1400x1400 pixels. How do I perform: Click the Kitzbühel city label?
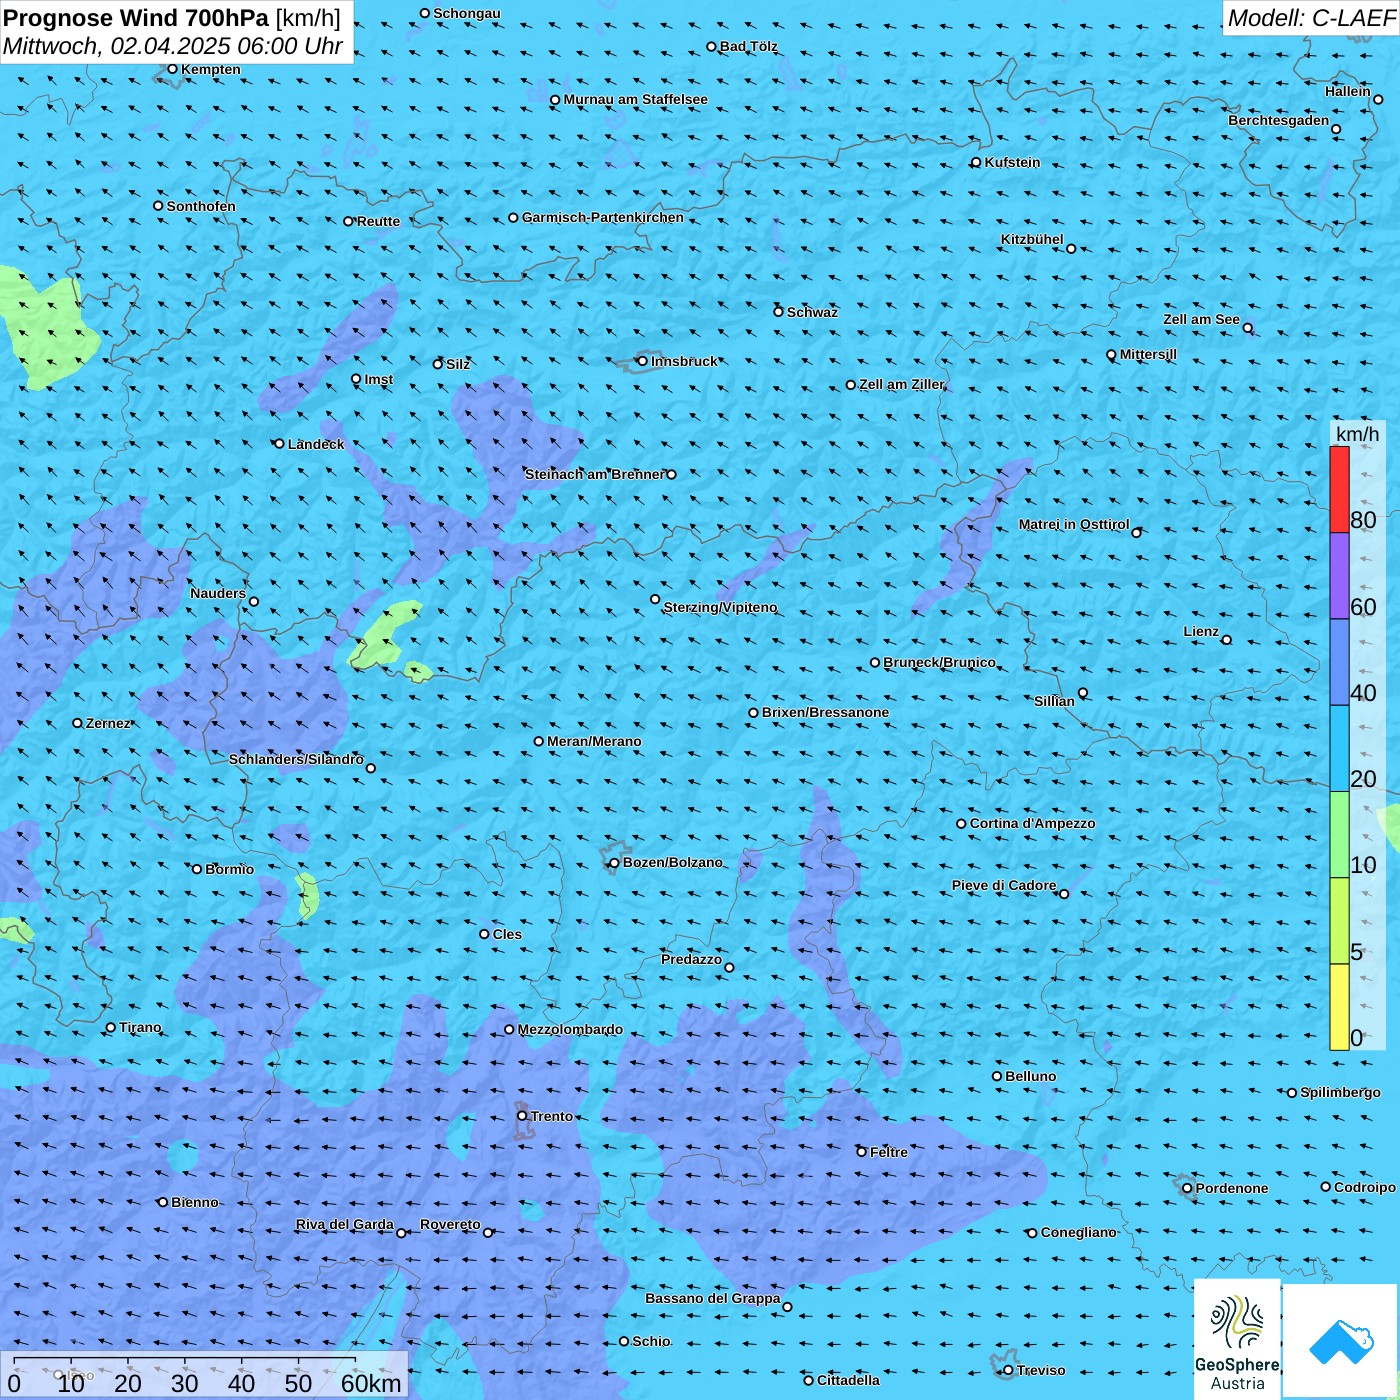tap(1032, 239)
